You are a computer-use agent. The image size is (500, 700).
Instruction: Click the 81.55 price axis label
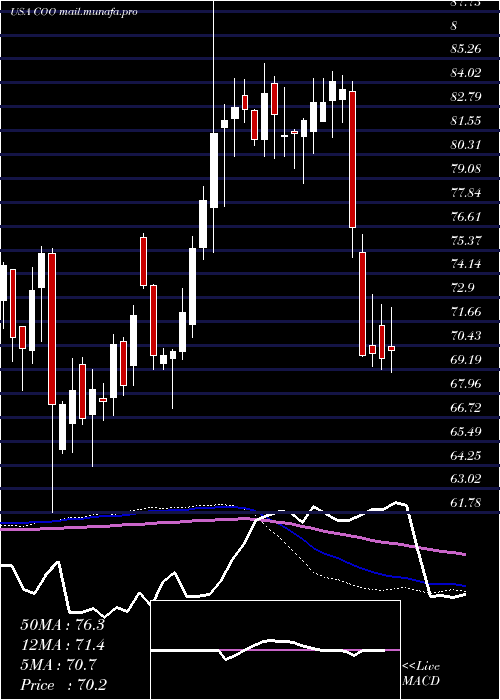pos(466,121)
